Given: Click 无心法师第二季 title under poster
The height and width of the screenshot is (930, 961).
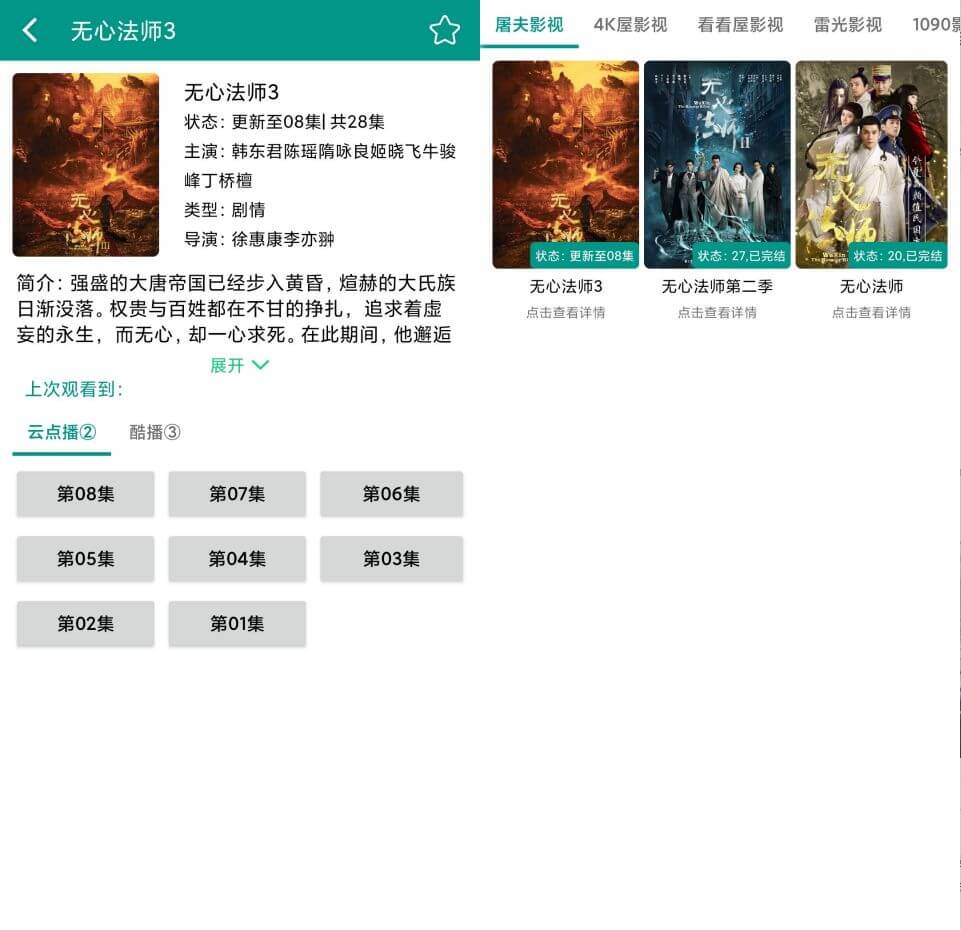Looking at the screenshot, I should click(717, 286).
